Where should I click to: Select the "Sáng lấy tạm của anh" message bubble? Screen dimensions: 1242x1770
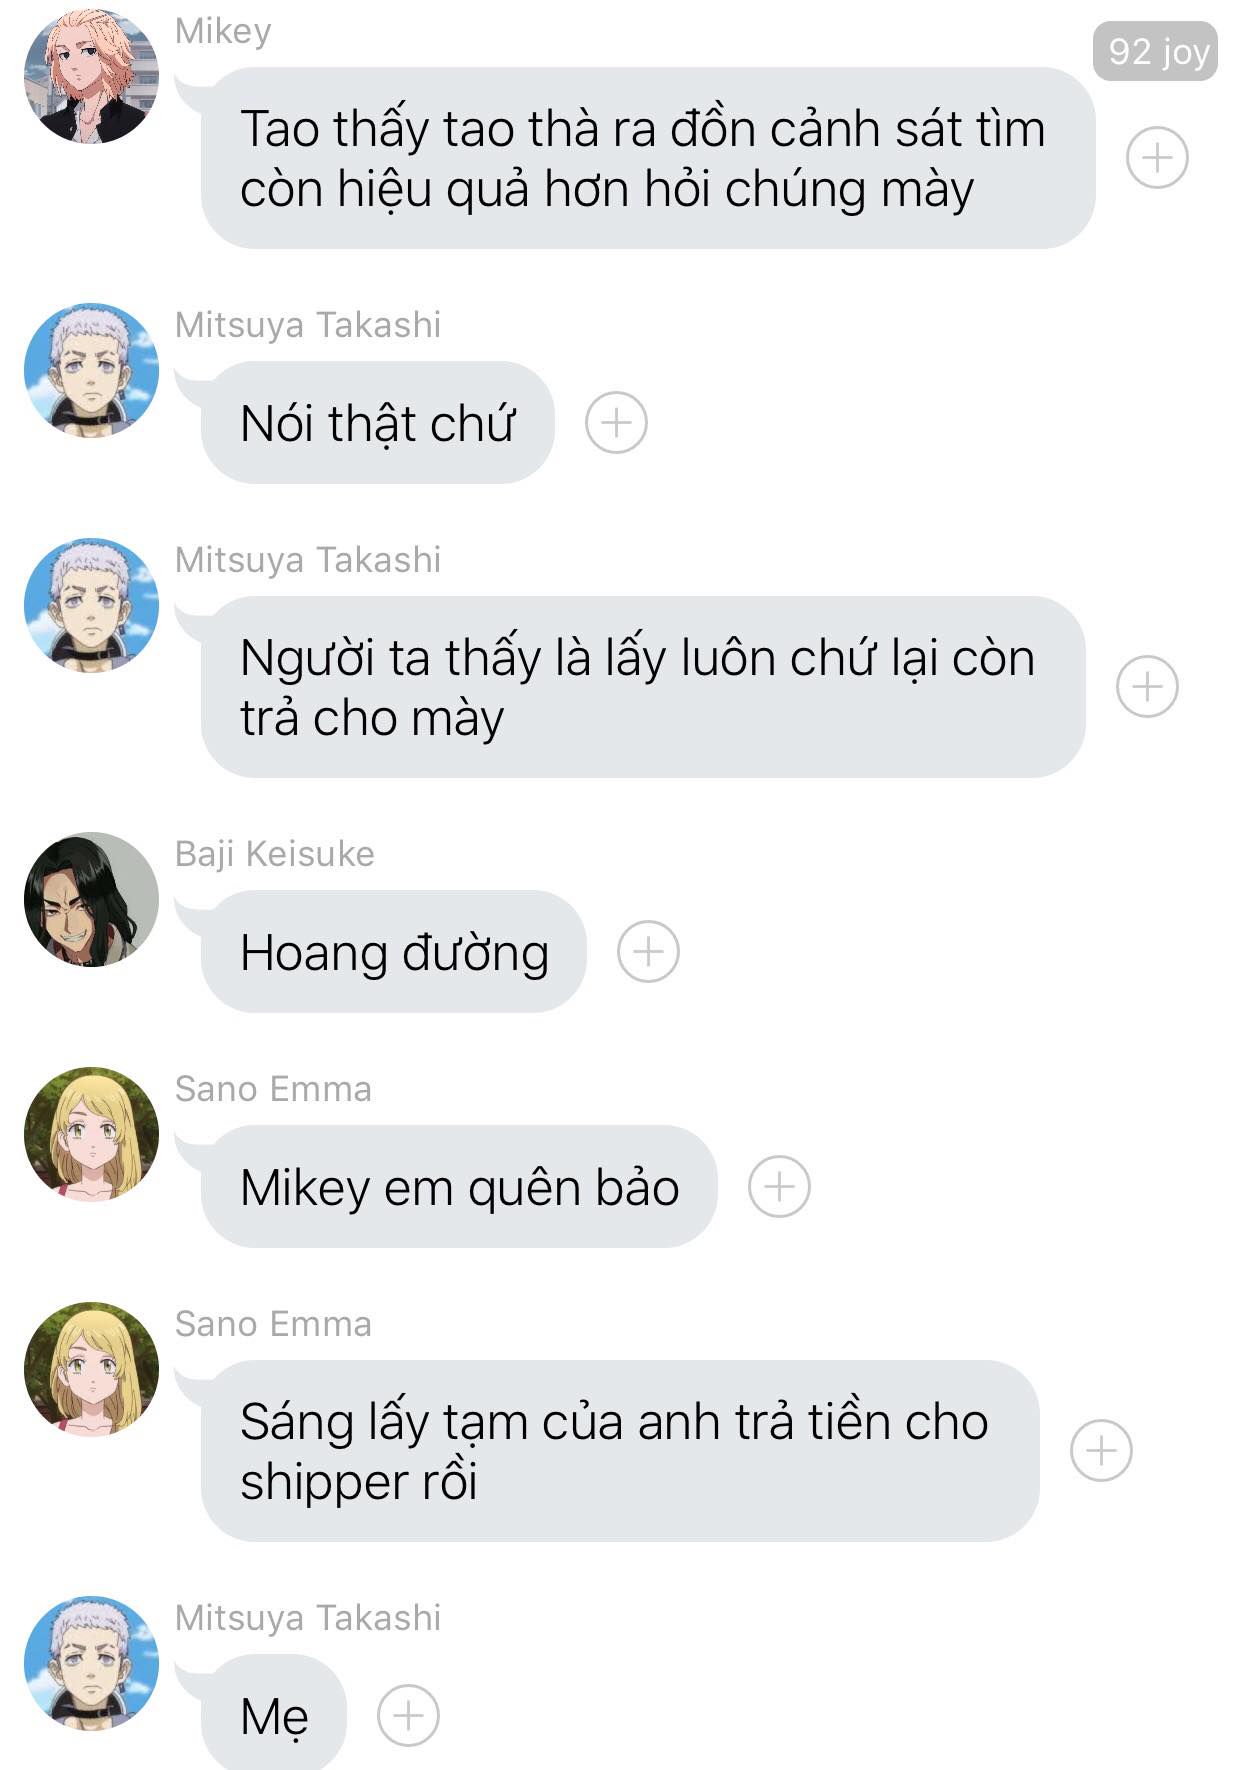coord(620,1451)
